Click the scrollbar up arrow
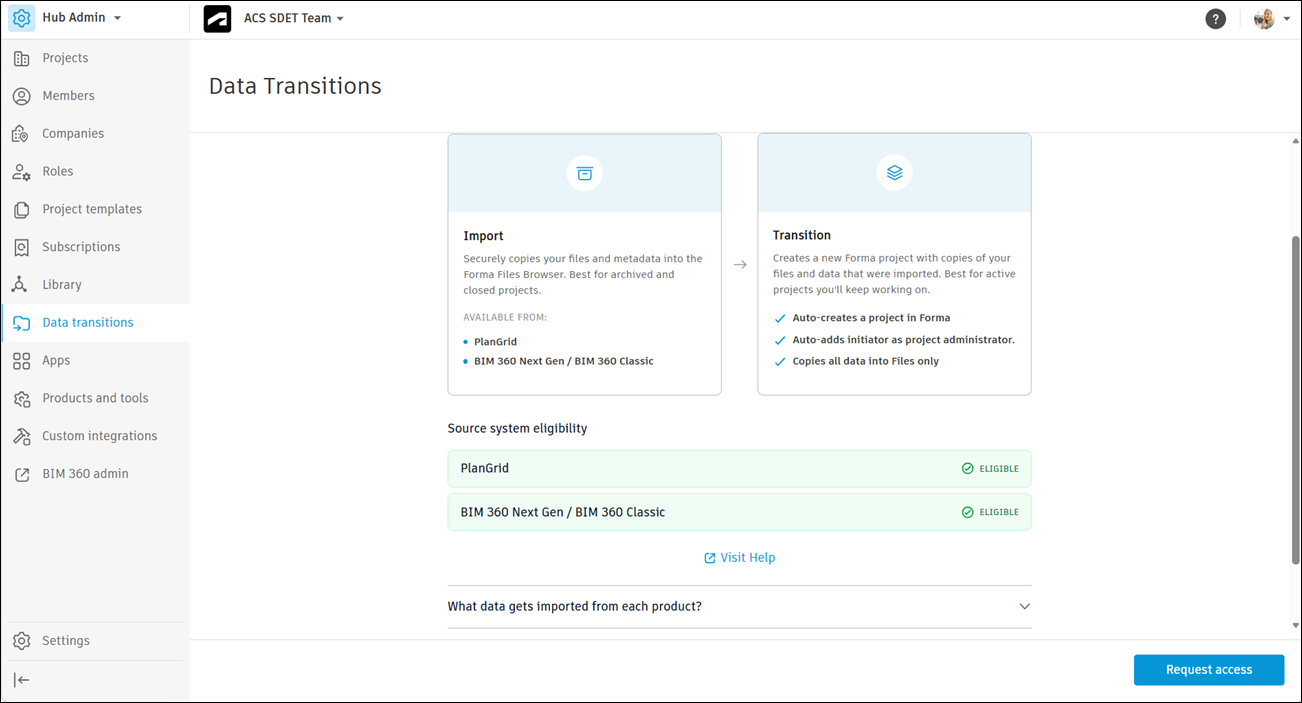This screenshot has width=1302, height=703. [x=1296, y=142]
